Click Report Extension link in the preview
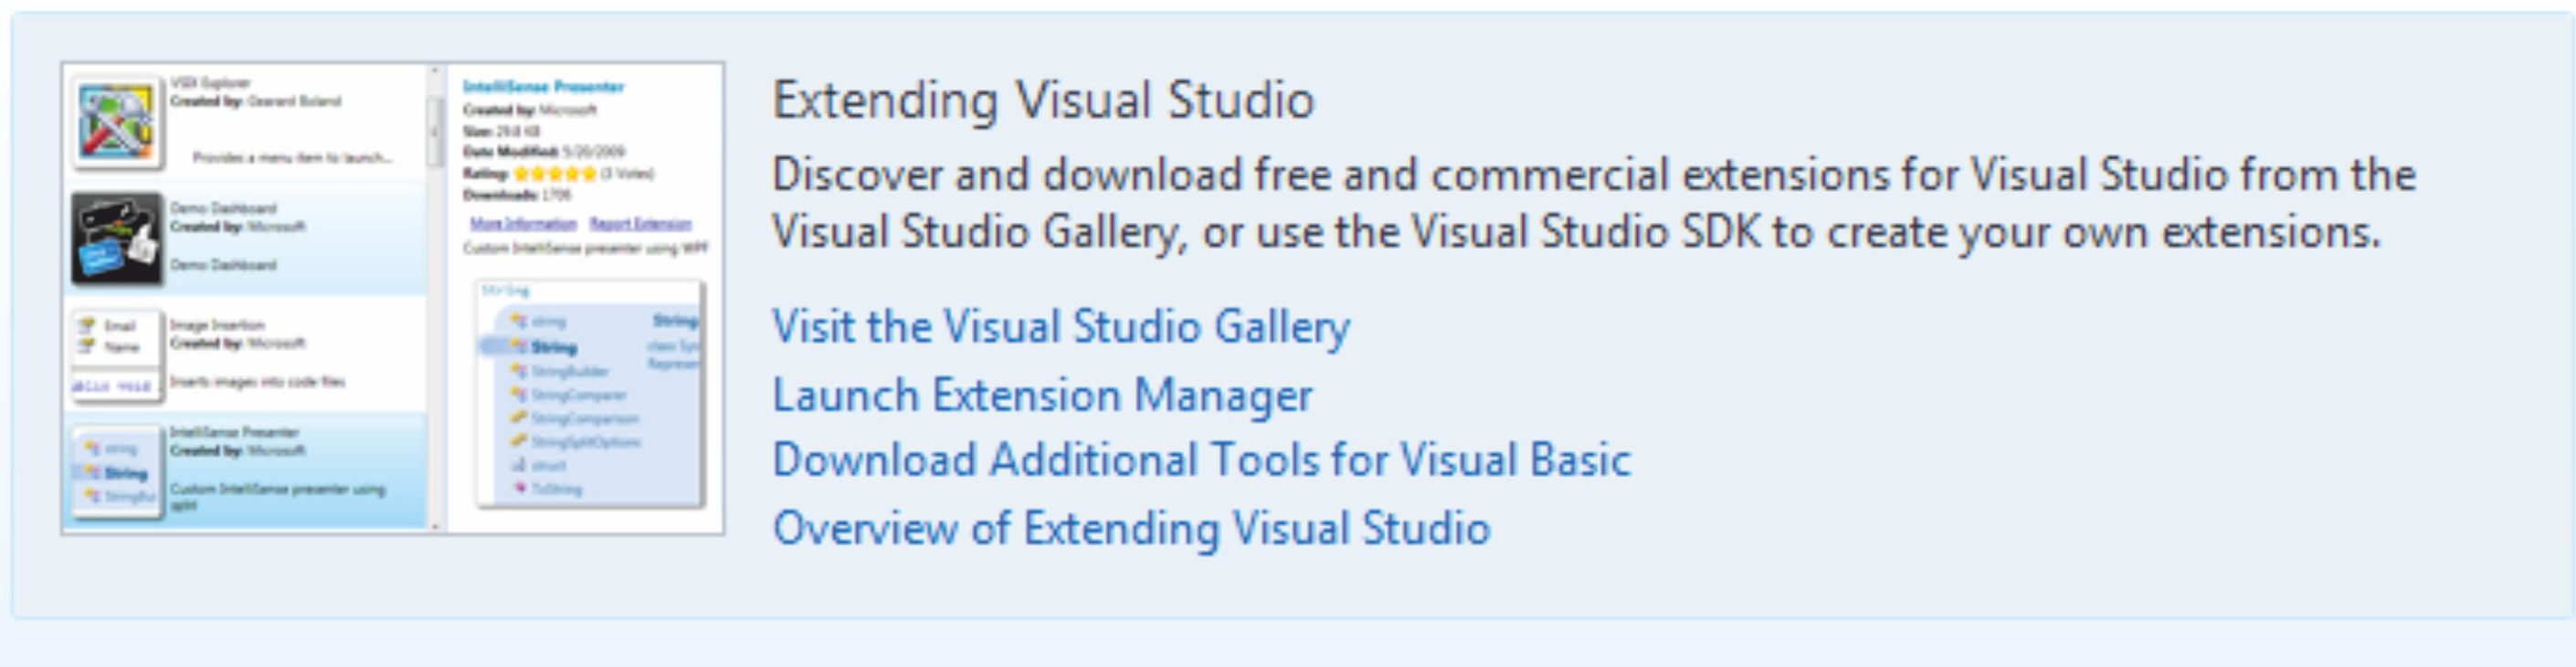The image size is (2576, 667). [x=640, y=223]
